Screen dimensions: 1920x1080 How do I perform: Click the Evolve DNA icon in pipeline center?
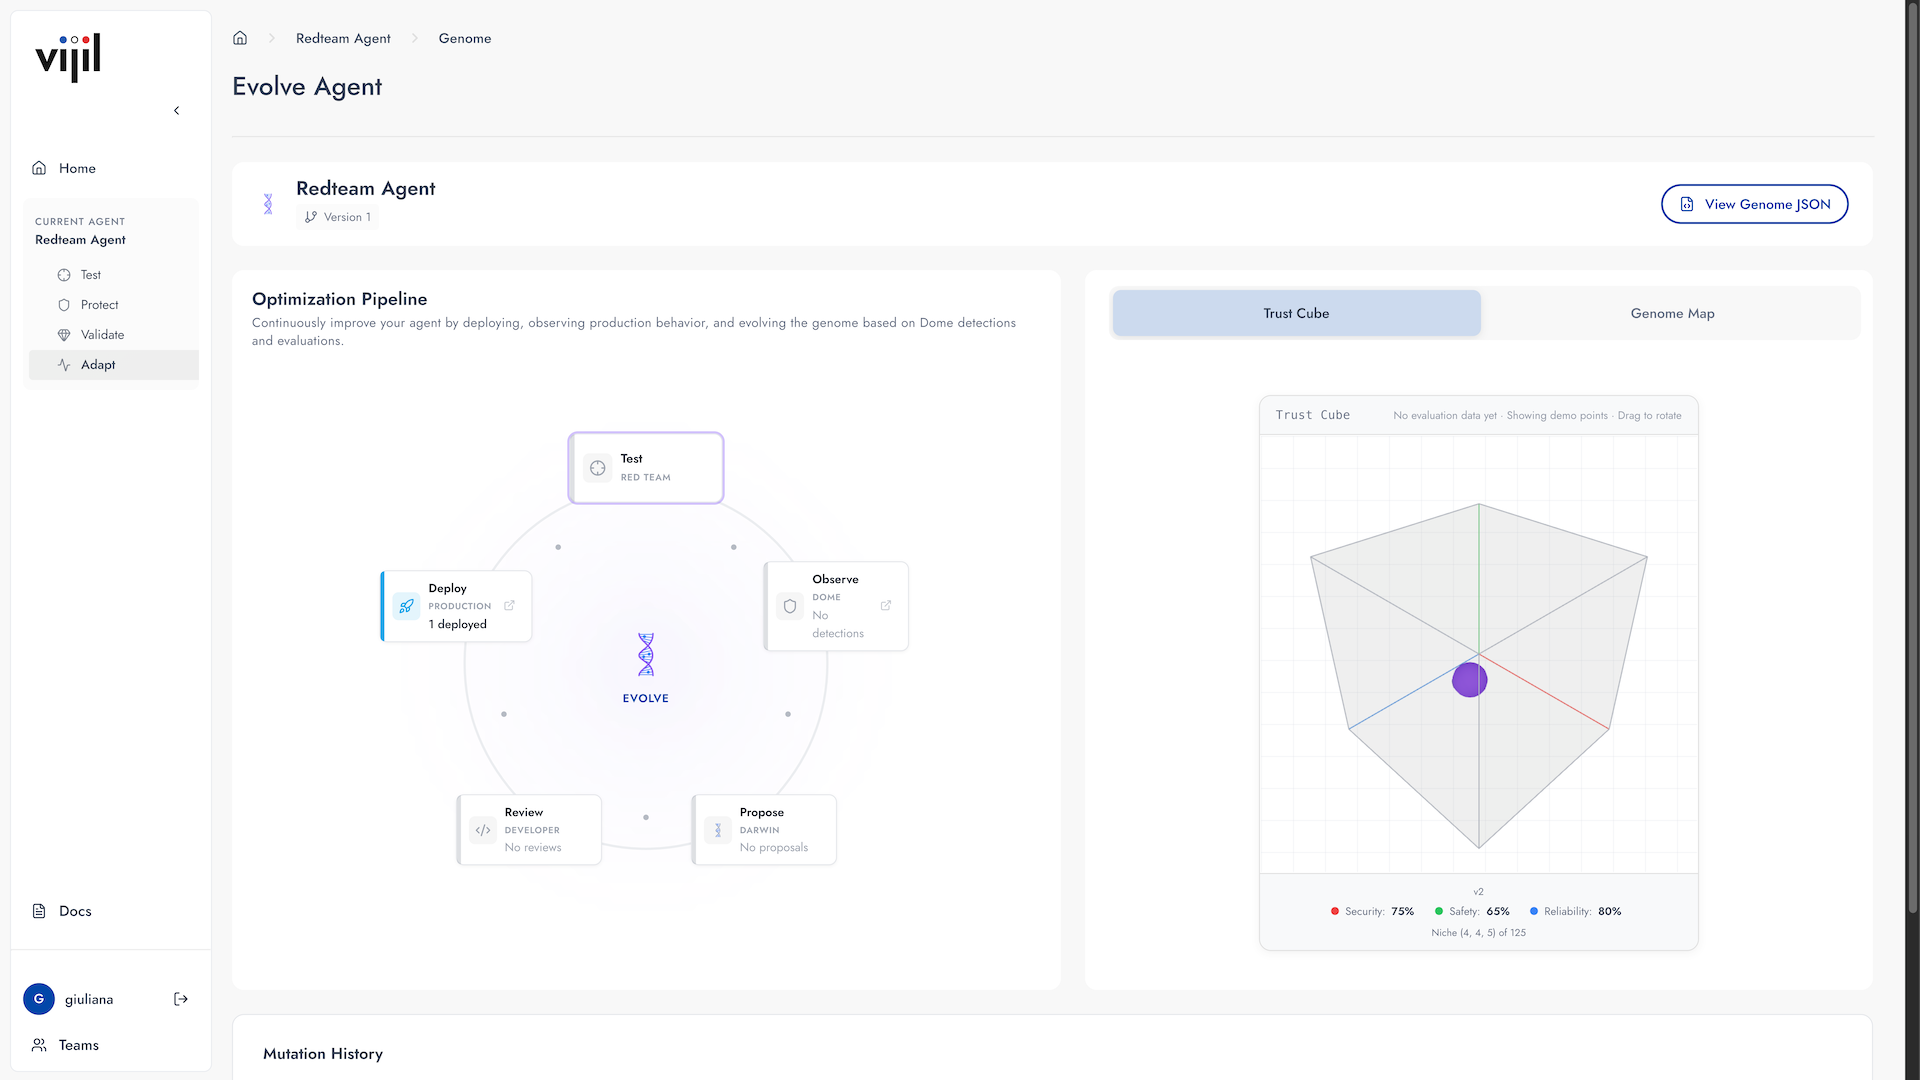(646, 656)
